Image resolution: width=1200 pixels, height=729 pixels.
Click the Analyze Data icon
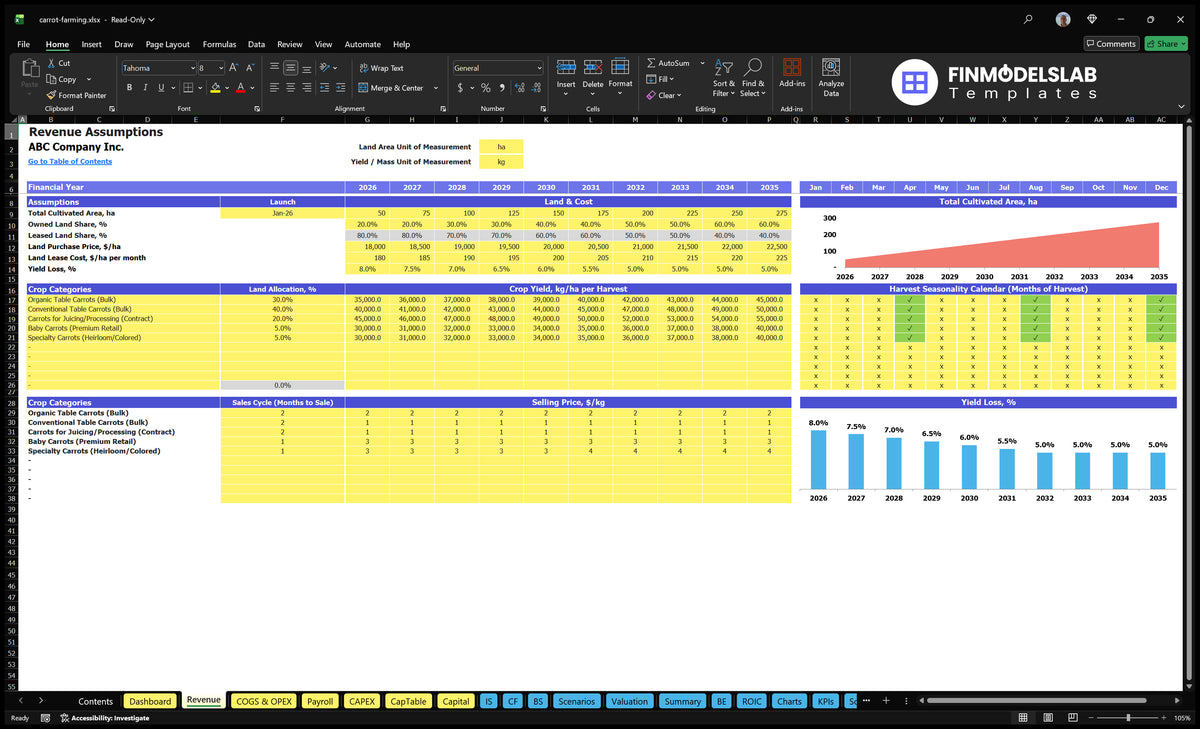(x=830, y=67)
